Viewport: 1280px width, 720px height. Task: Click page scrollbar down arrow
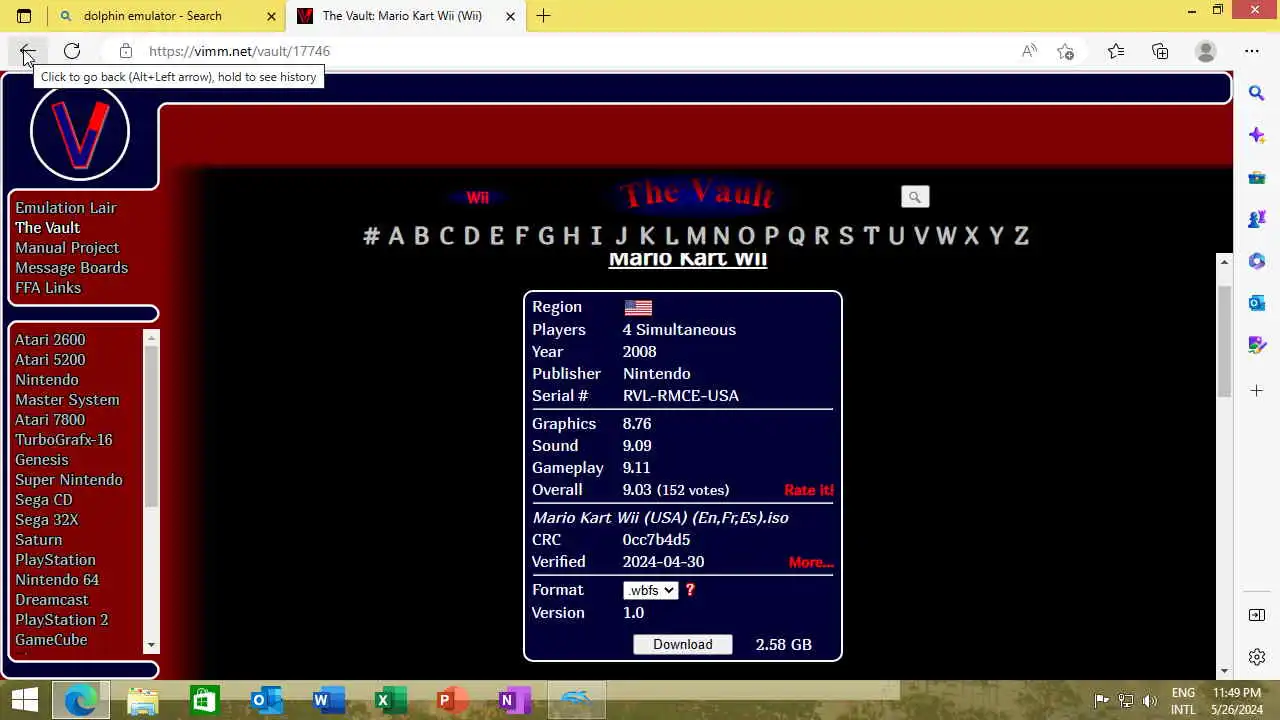tap(1225, 670)
